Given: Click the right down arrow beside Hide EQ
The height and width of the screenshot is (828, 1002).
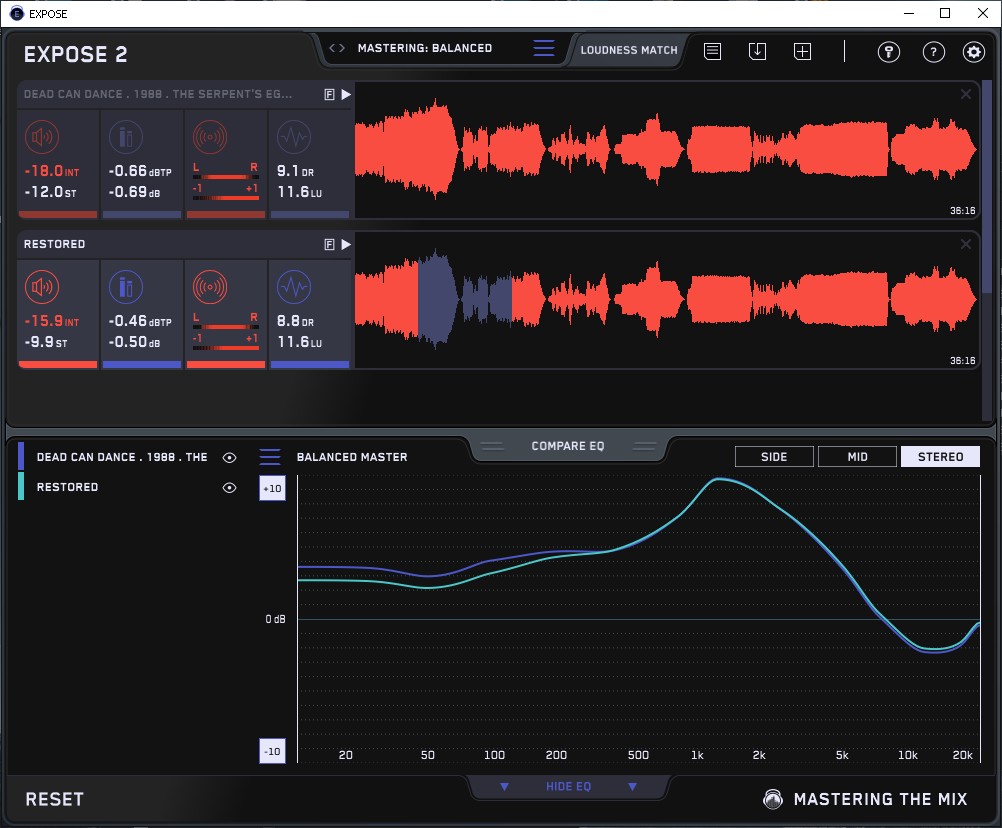Looking at the screenshot, I should pos(632,786).
